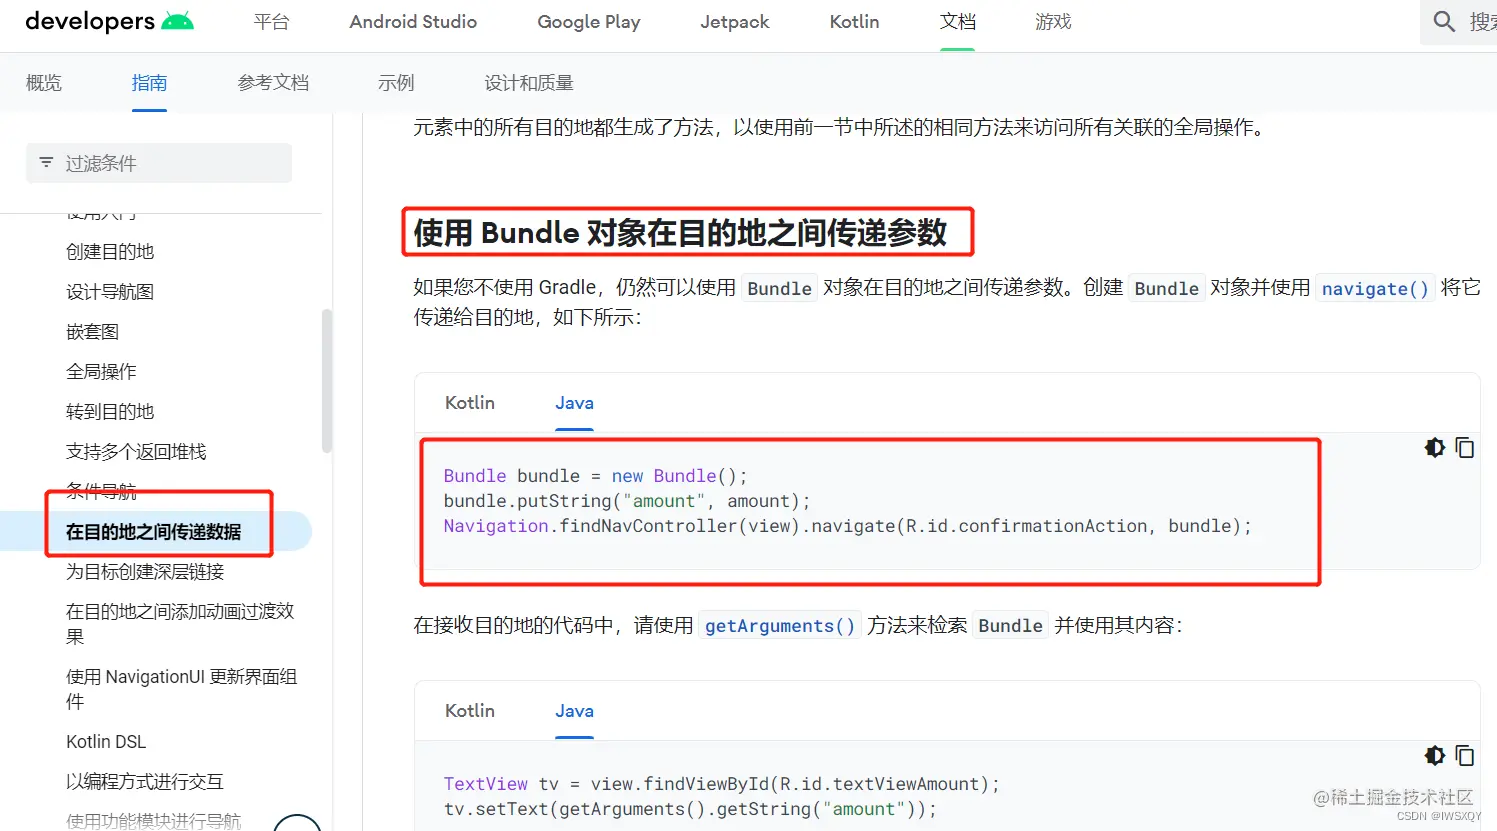Select Java tab in first code block
The image size is (1497, 831).
pos(574,403)
